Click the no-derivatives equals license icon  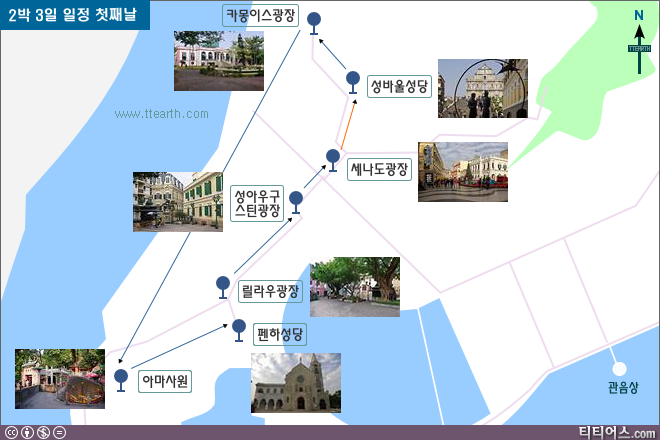point(59,432)
